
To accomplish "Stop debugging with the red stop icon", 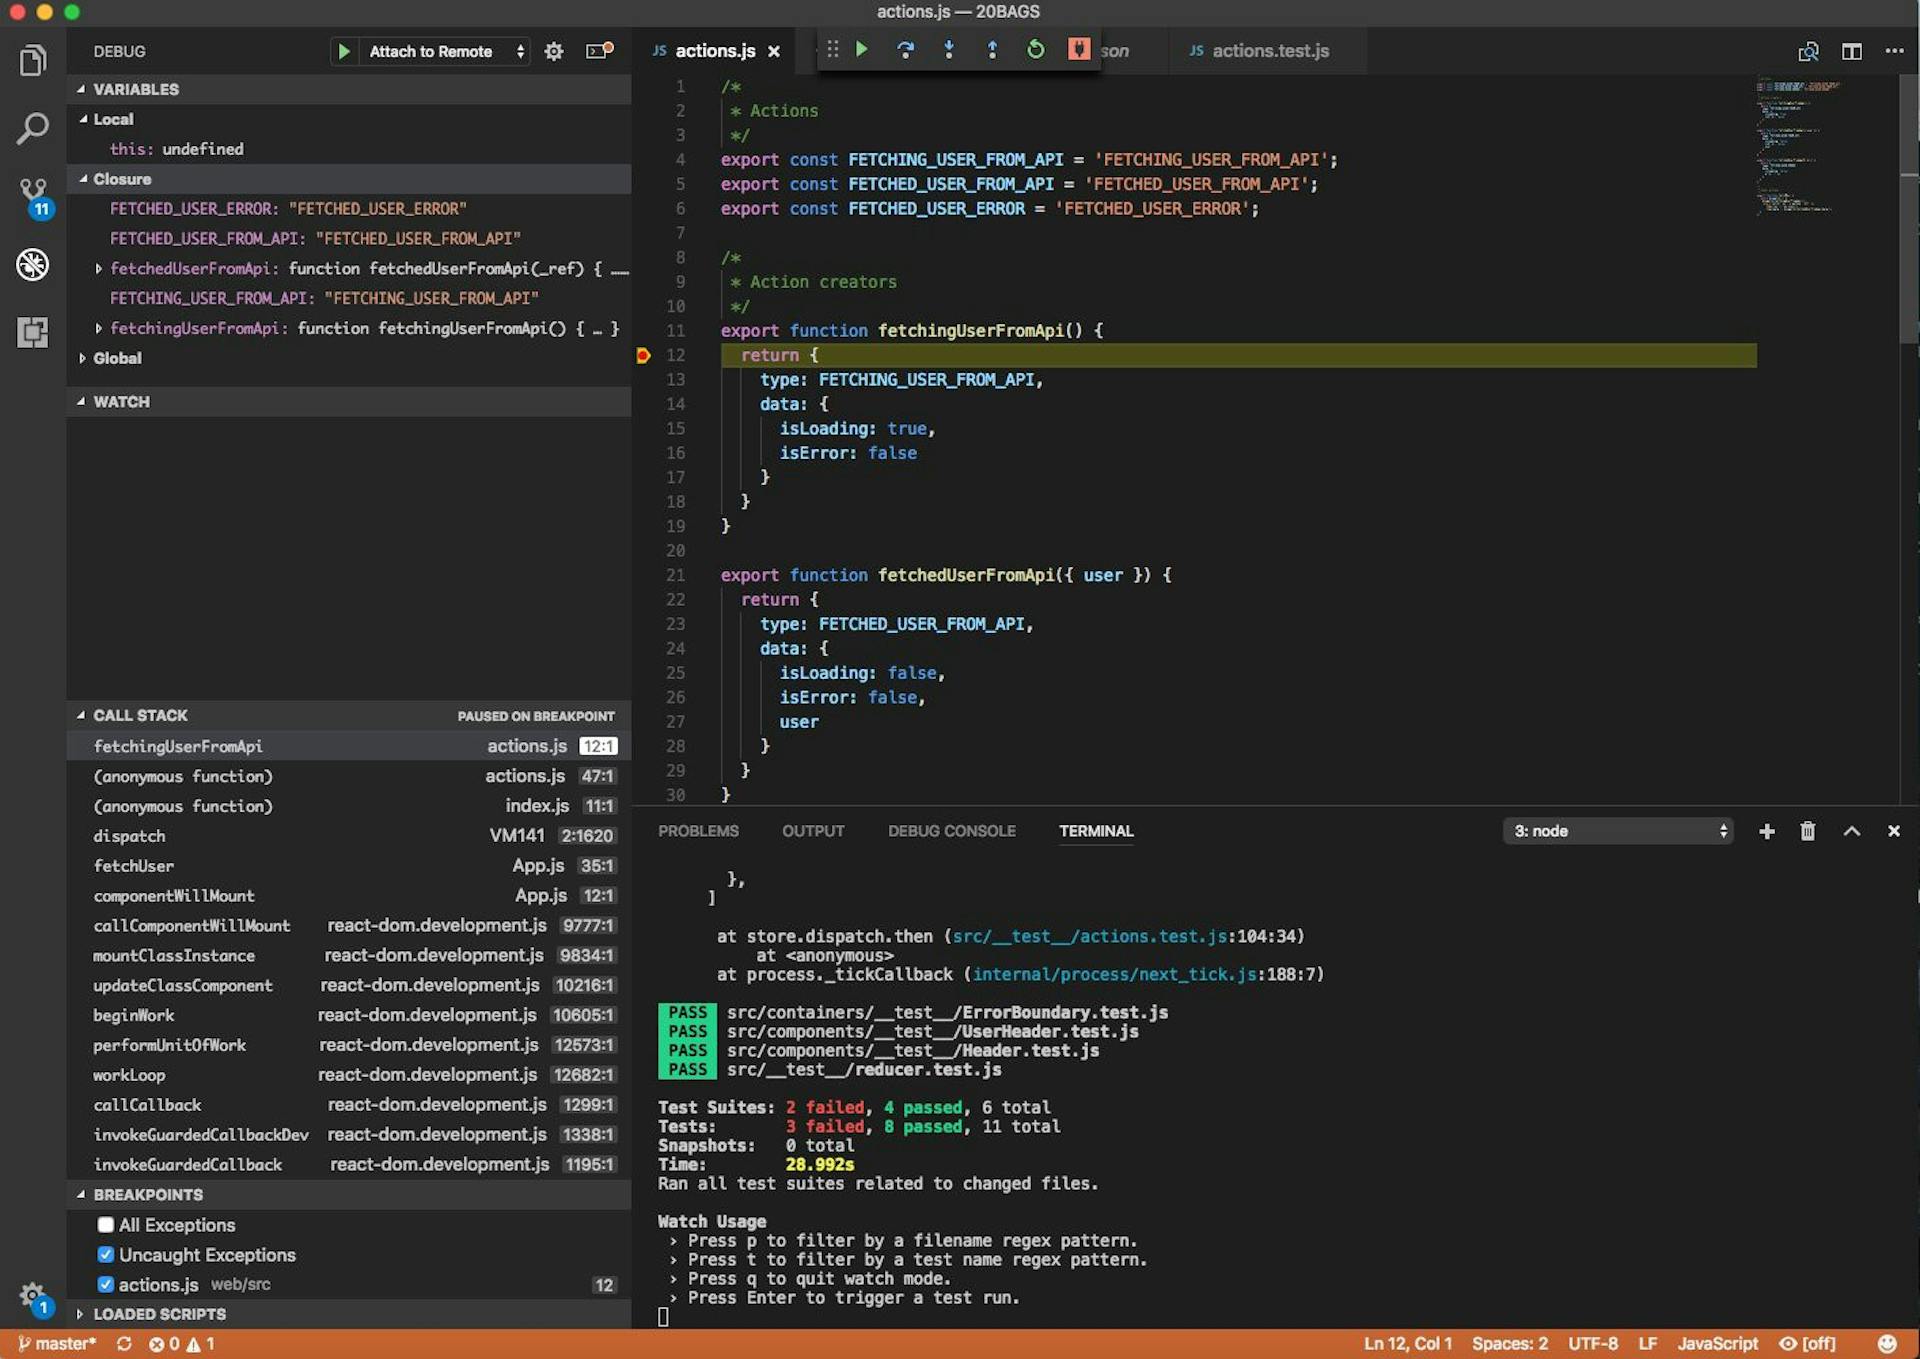I will click(1078, 49).
